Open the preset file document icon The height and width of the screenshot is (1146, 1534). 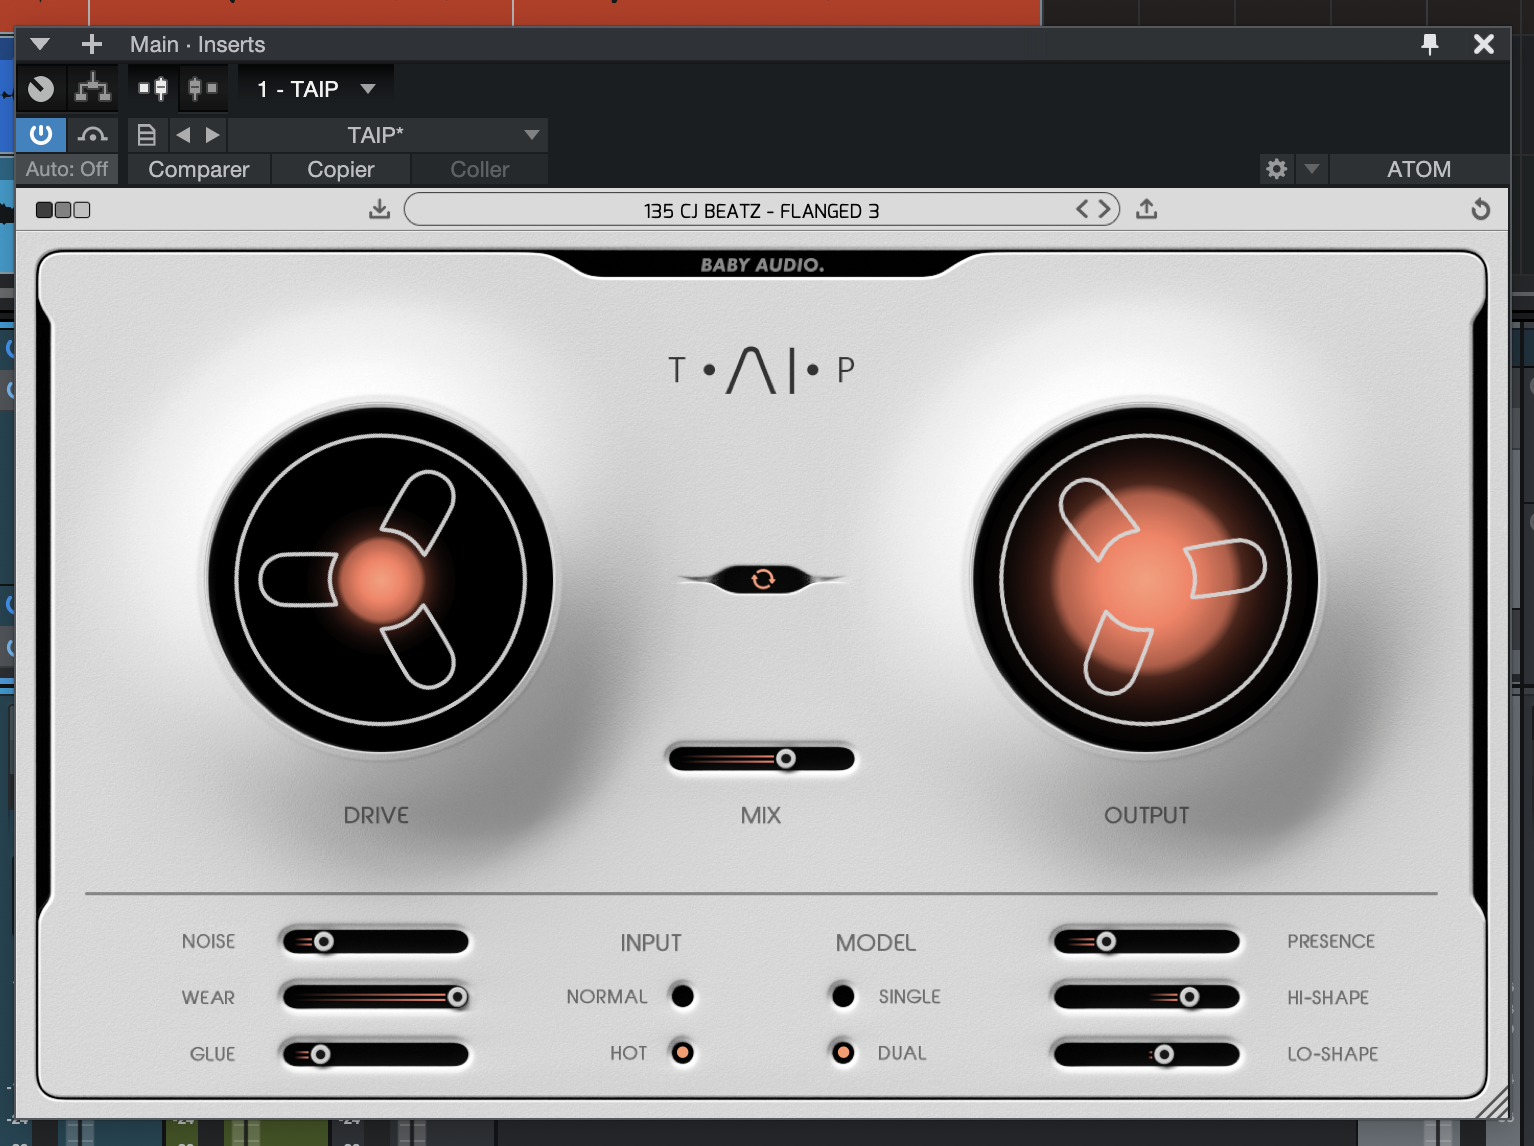pos(147,134)
